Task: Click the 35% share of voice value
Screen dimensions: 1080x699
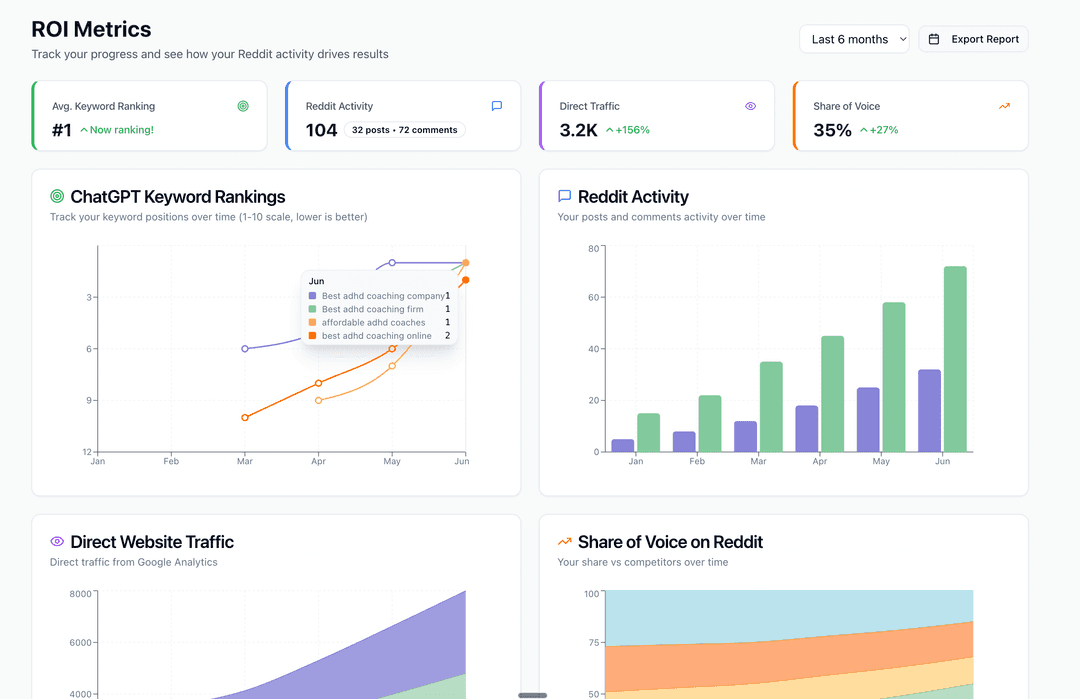Action: 832,130
